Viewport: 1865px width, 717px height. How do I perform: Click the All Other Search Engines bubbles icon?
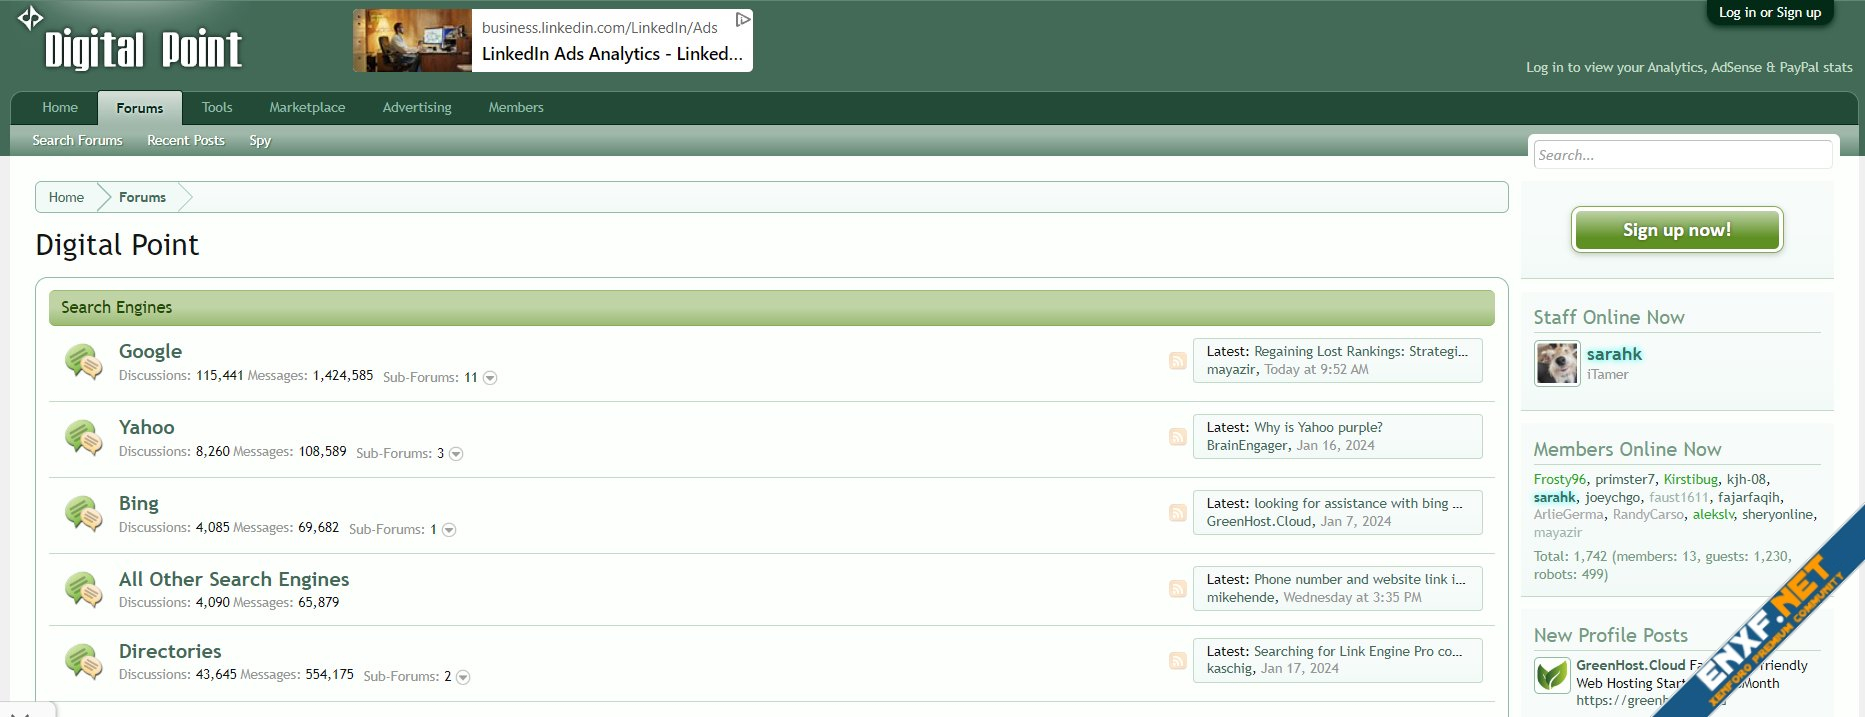coord(83,589)
